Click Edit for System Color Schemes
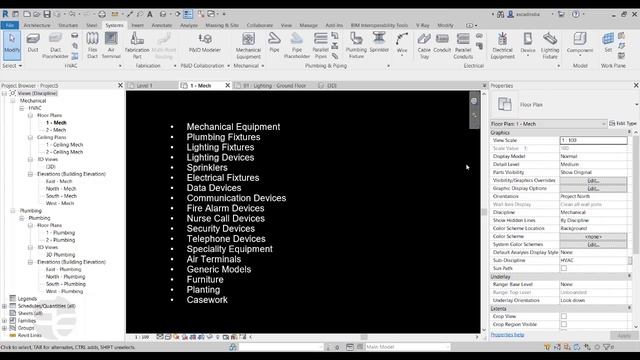The width and height of the screenshot is (640, 360). 593,244
